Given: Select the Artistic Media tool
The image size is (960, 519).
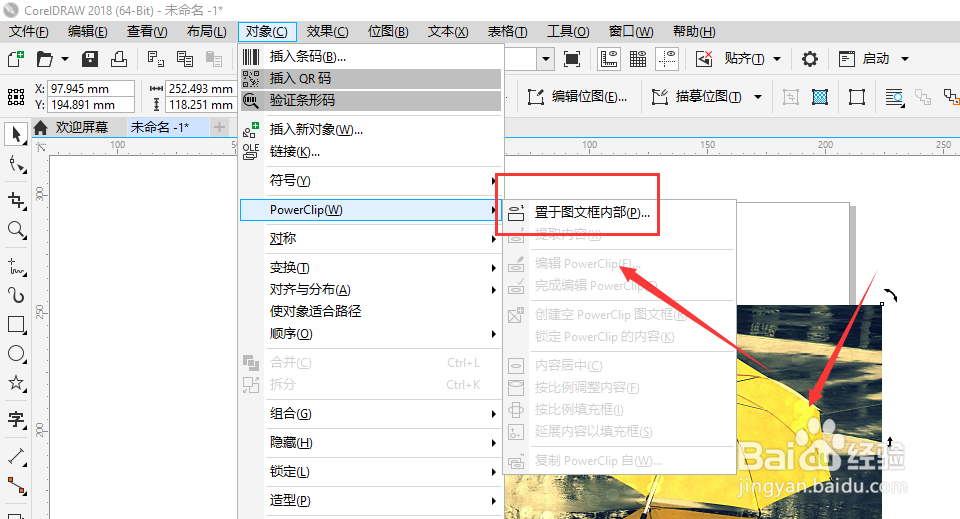Looking at the screenshot, I should (x=16, y=295).
